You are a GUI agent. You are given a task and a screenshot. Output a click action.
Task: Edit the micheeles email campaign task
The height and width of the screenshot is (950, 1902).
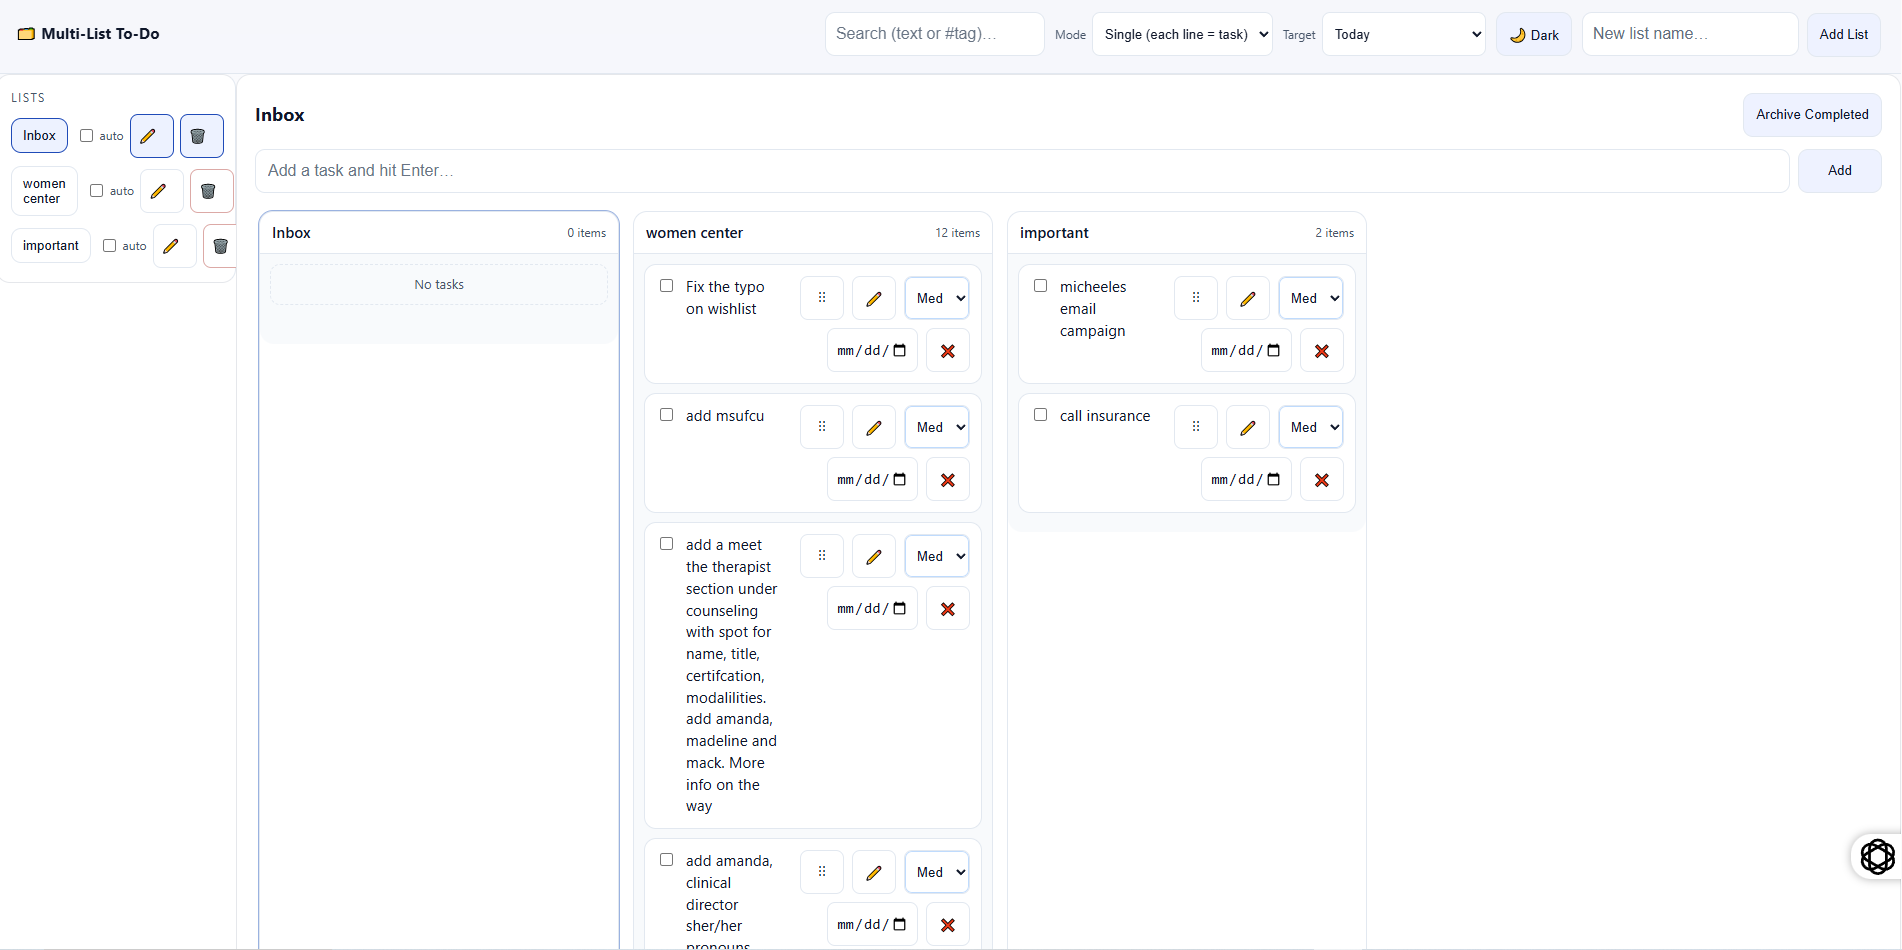1248,298
